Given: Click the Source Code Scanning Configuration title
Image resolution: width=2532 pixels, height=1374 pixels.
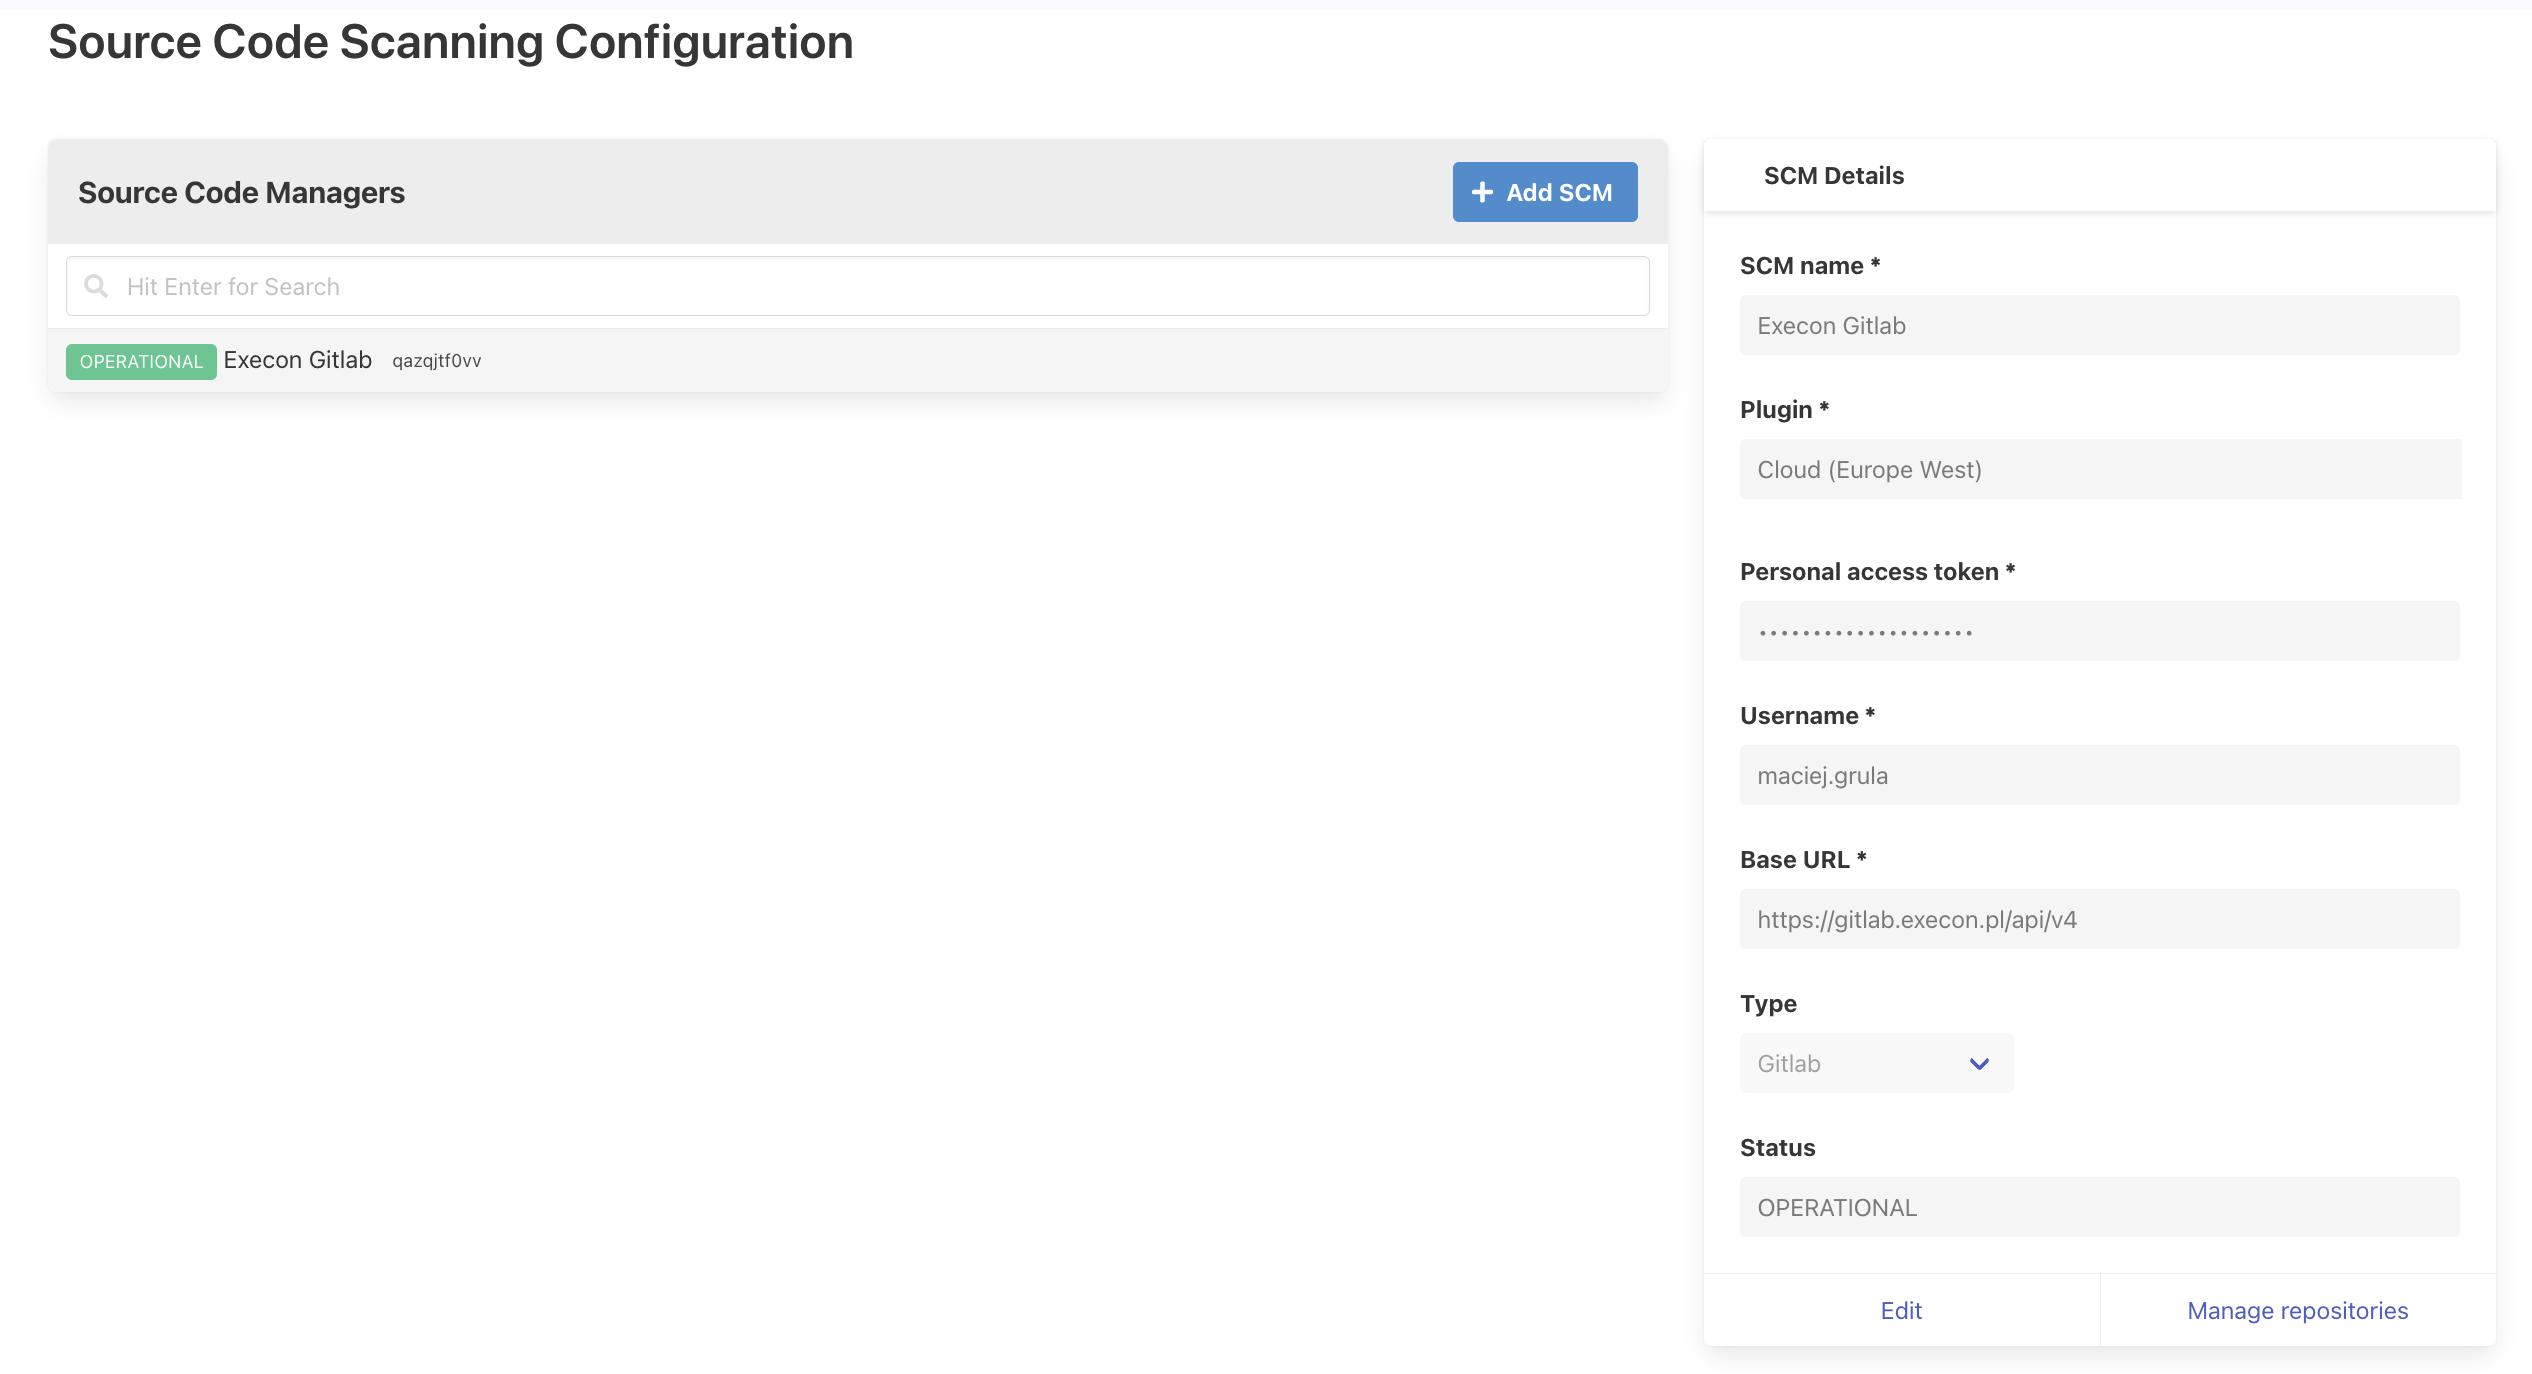Looking at the screenshot, I should 451,42.
